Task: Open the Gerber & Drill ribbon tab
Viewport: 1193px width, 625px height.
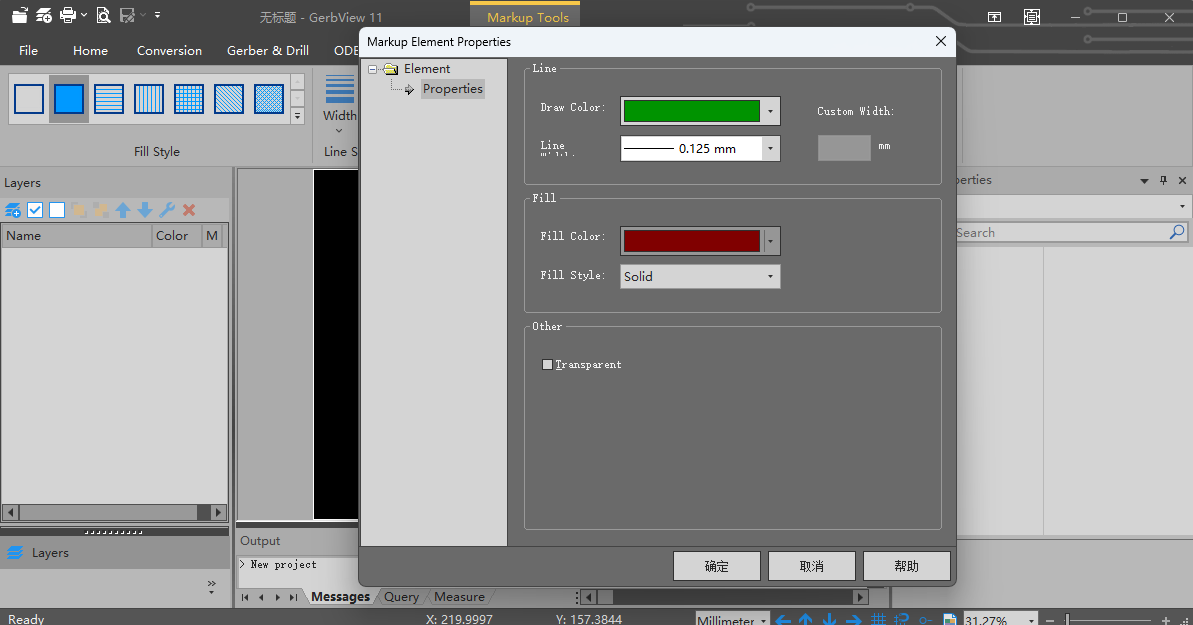Action: [x=267, y=51]
